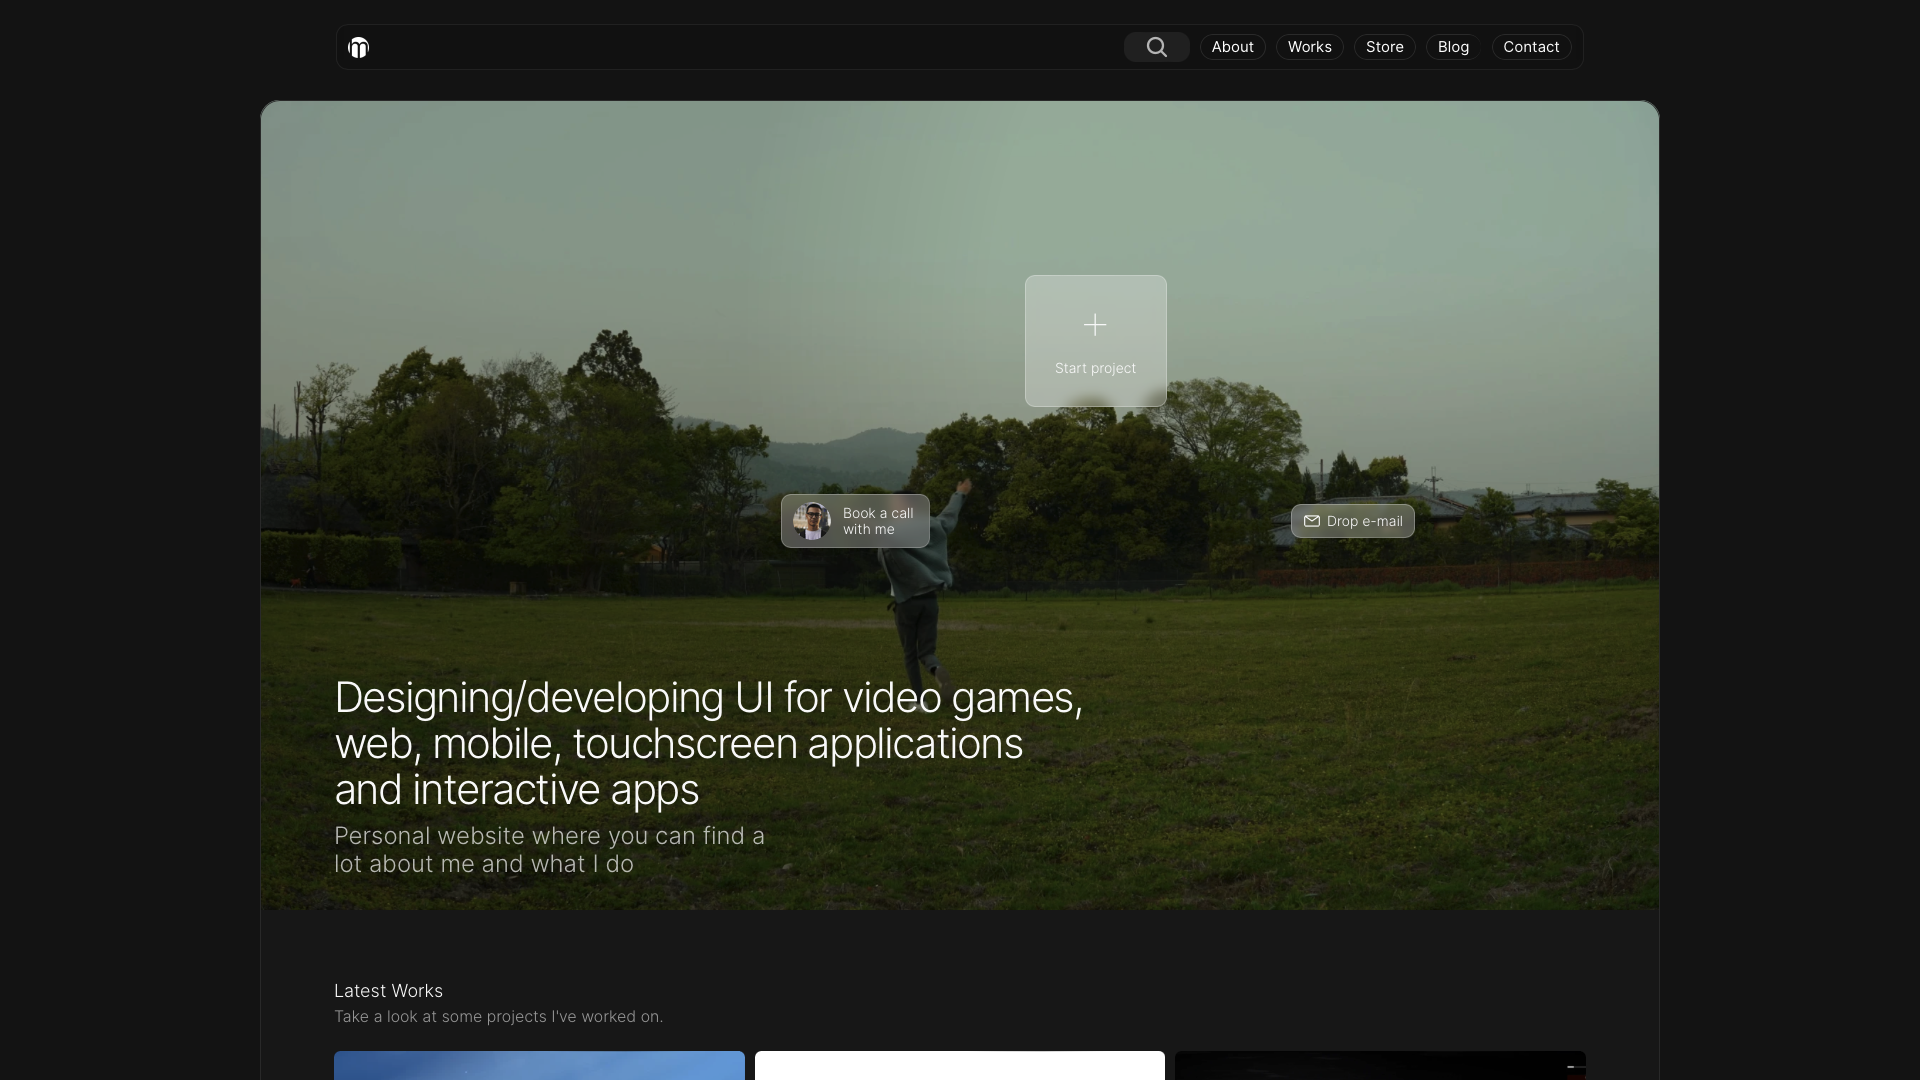Click the site logo in the navbar
Screen dimensions: 1920x1080
(358, 47)
